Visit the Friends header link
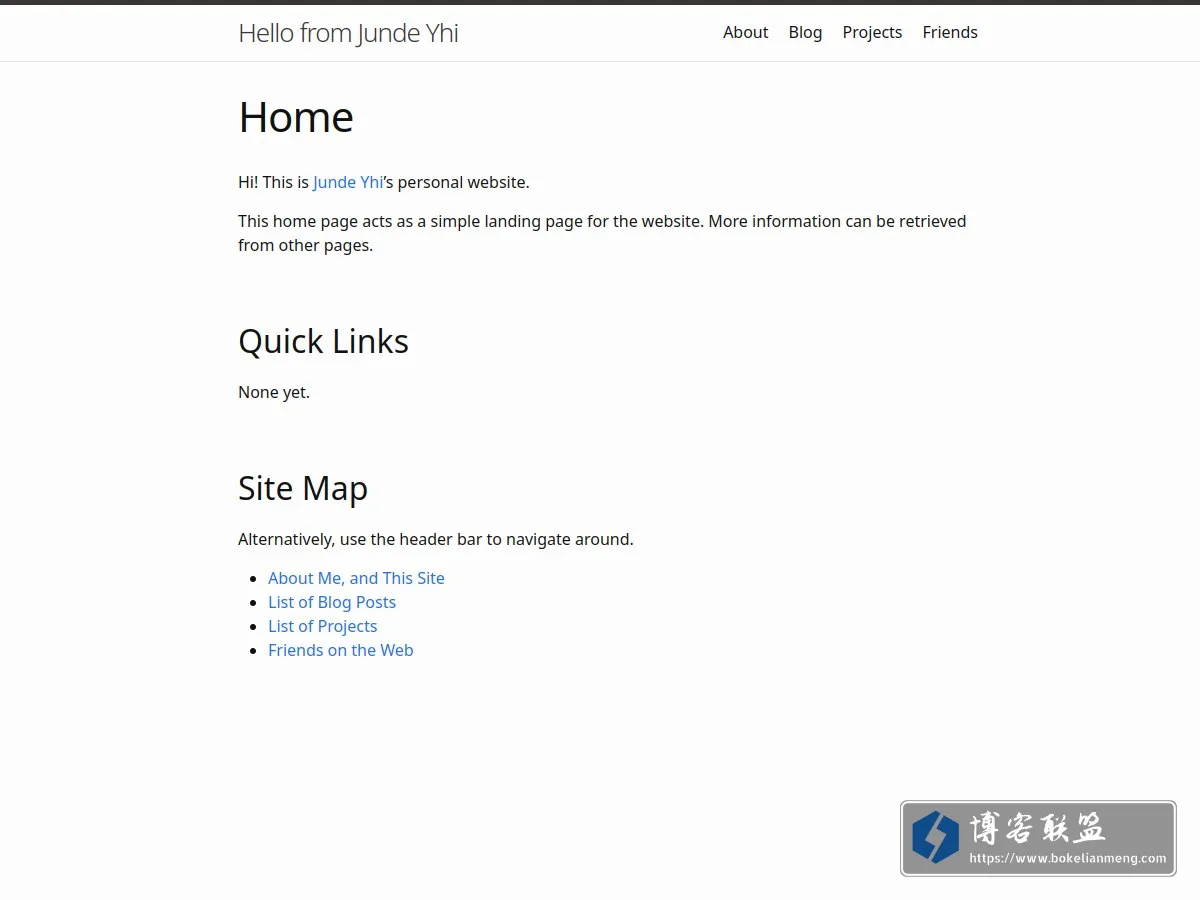This screenshot has width=1200, height=900. (x=950, y=32)
